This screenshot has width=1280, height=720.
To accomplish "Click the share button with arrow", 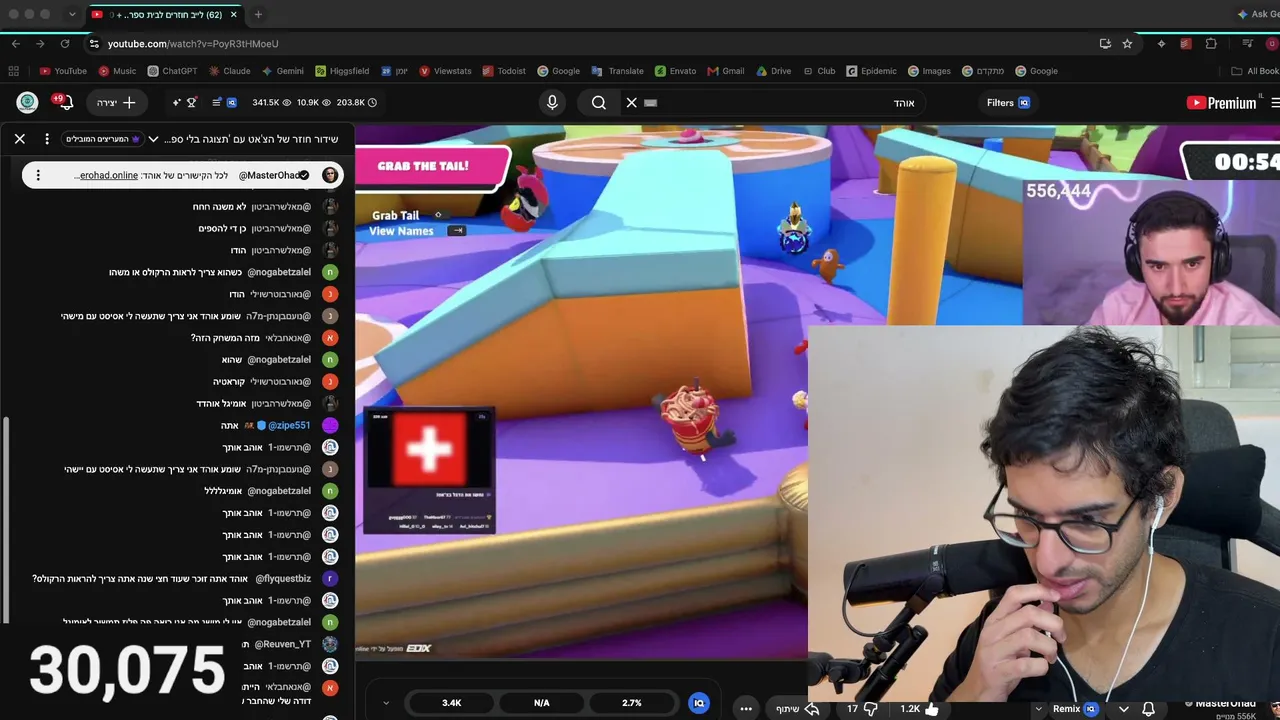I will 798,709.
